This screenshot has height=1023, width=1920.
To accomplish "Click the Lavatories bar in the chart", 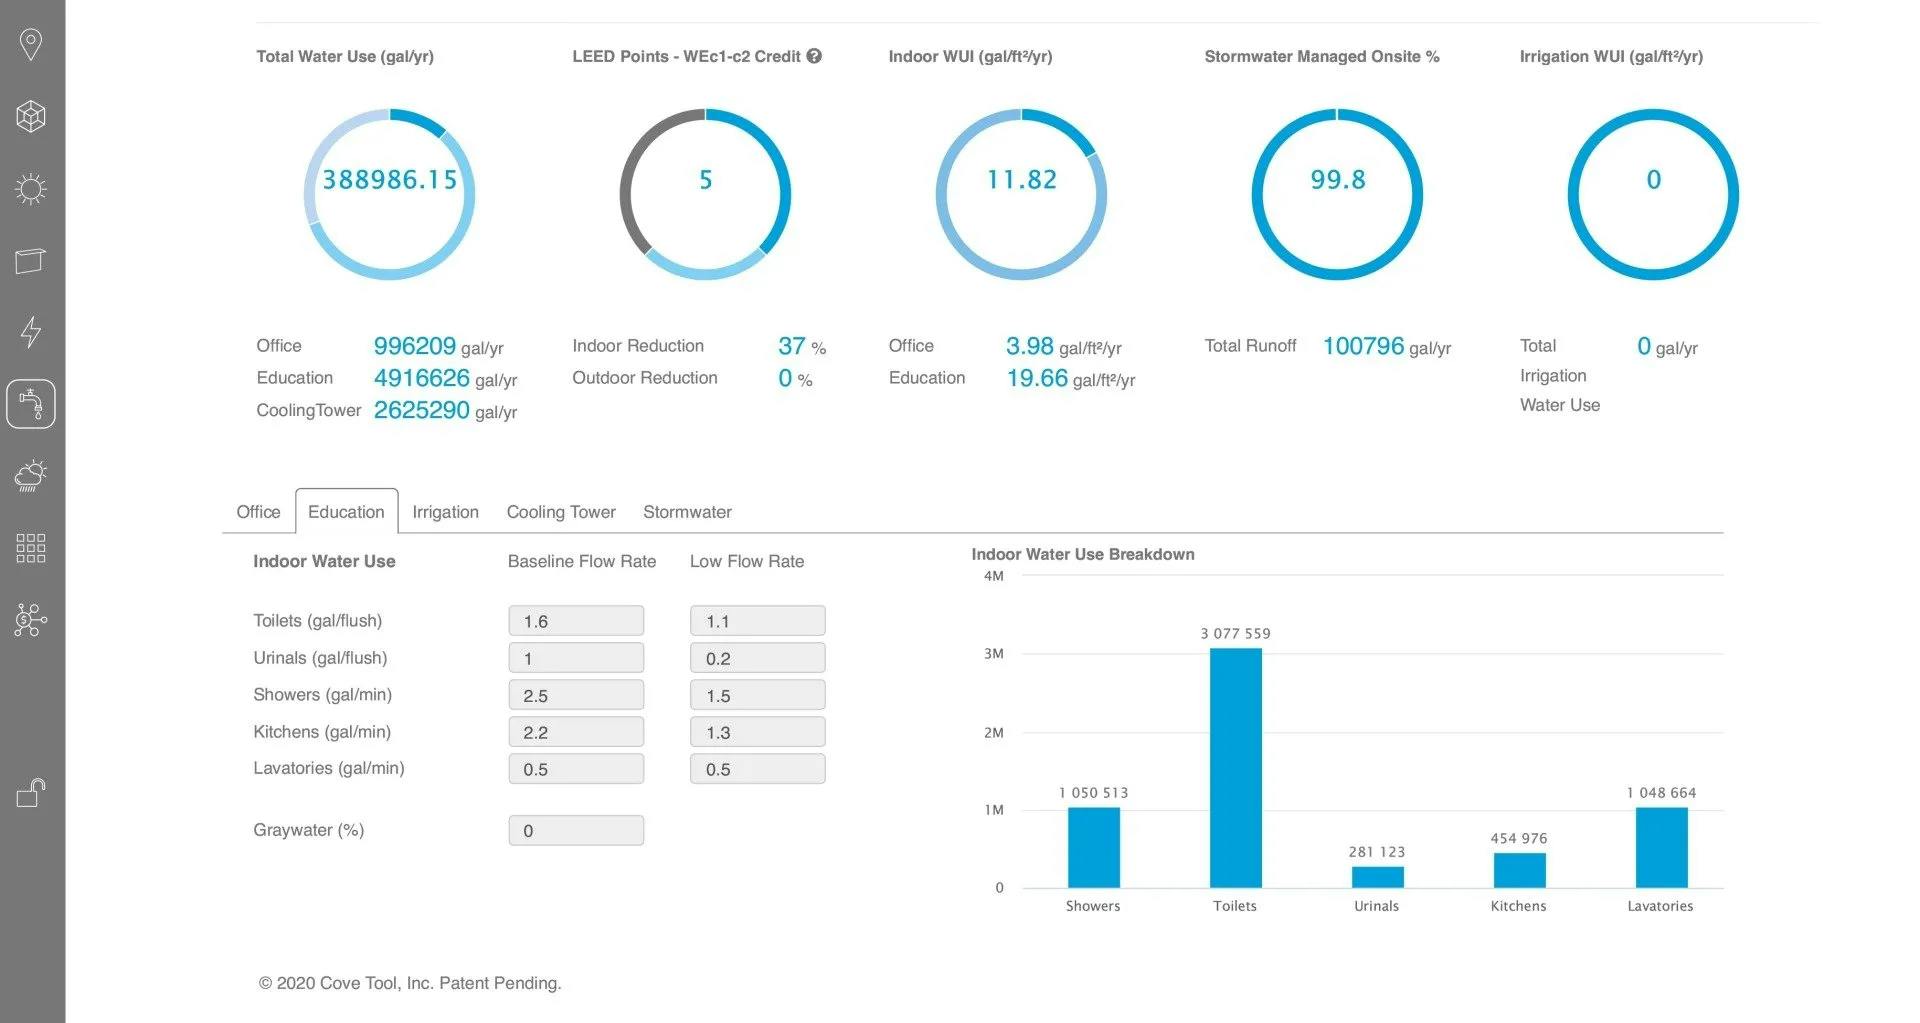I will coord(1661,847).
